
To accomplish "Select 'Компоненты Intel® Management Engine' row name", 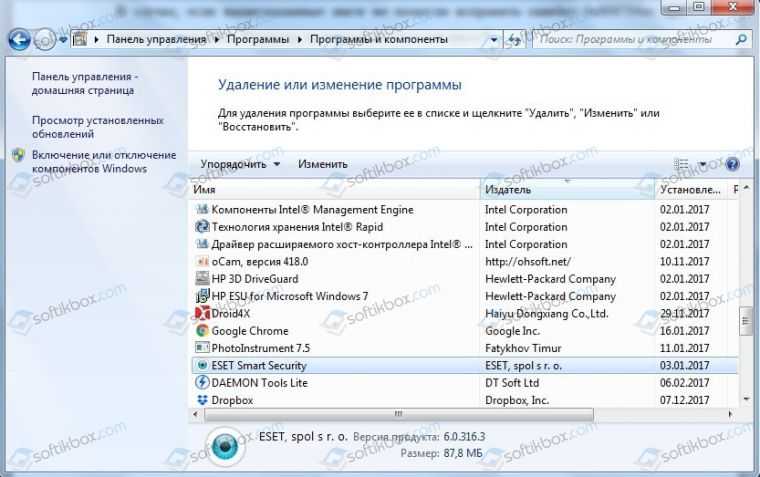I will (x=313, y=209).
